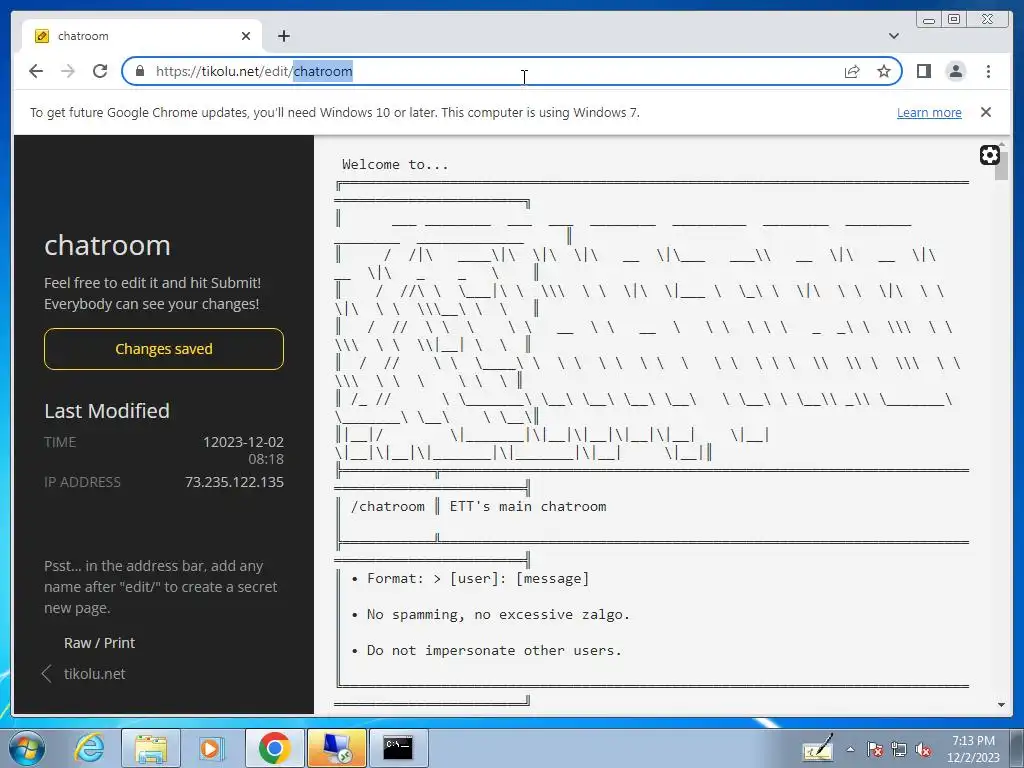Viewport: 1024px width, 768px height.
Task: Click the Changes saved button
Action: (164, 349)
